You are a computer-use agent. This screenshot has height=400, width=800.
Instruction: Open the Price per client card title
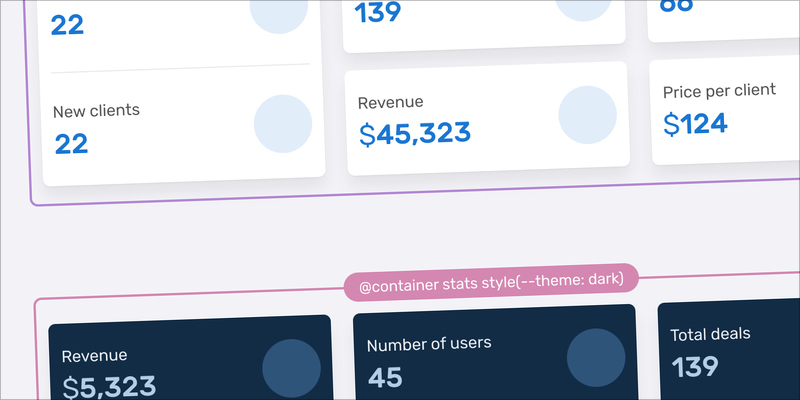pyautogui.click(x=719, y=91)
